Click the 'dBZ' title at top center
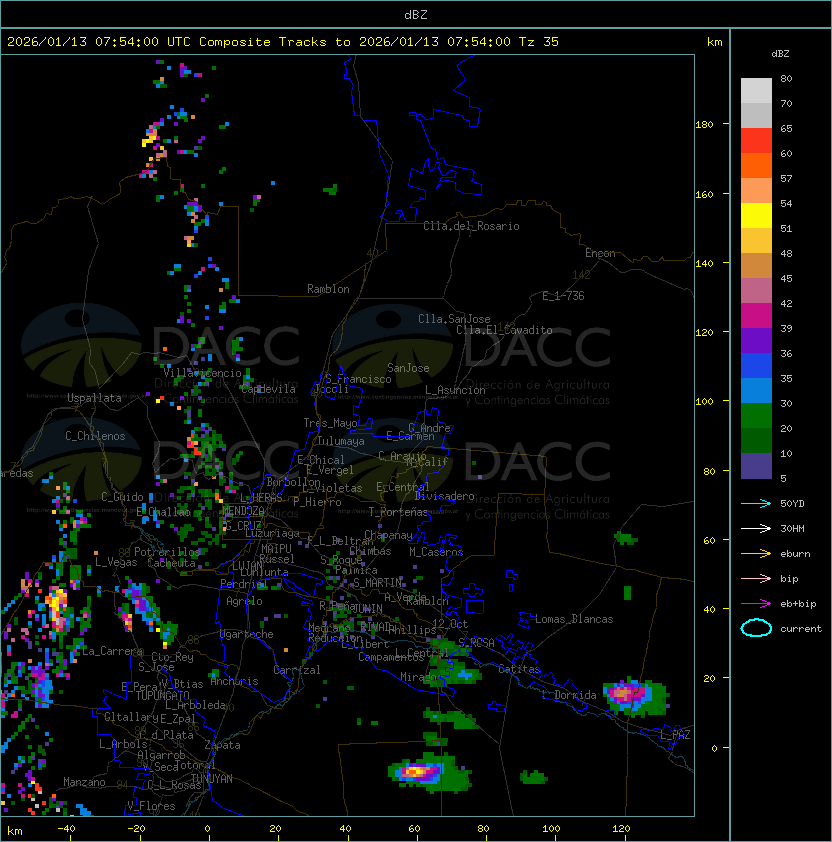Viewport: 832px width, 842px height. 416,14
